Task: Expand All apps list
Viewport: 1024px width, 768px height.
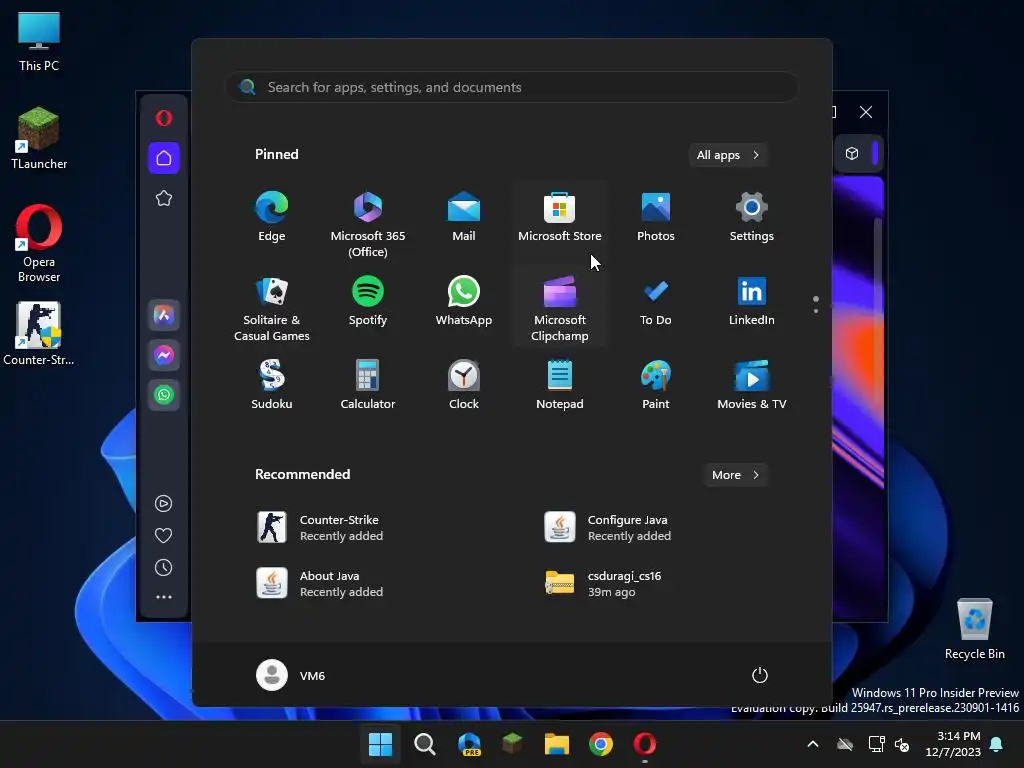Action: coord(728,155)
